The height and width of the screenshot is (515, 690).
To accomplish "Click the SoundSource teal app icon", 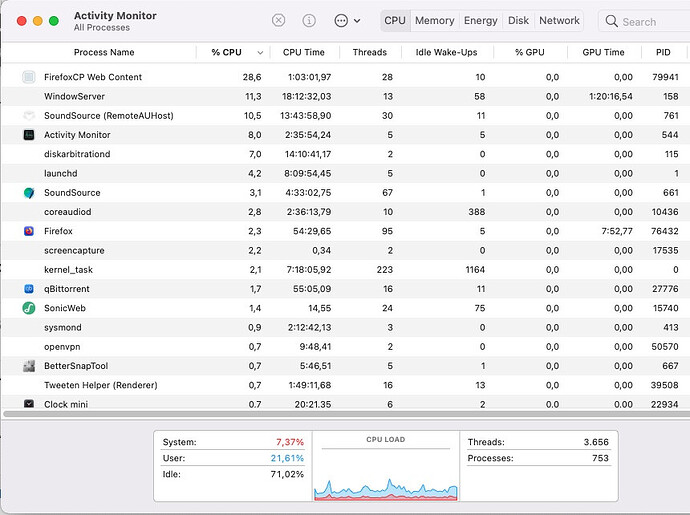I will (29, 192).
